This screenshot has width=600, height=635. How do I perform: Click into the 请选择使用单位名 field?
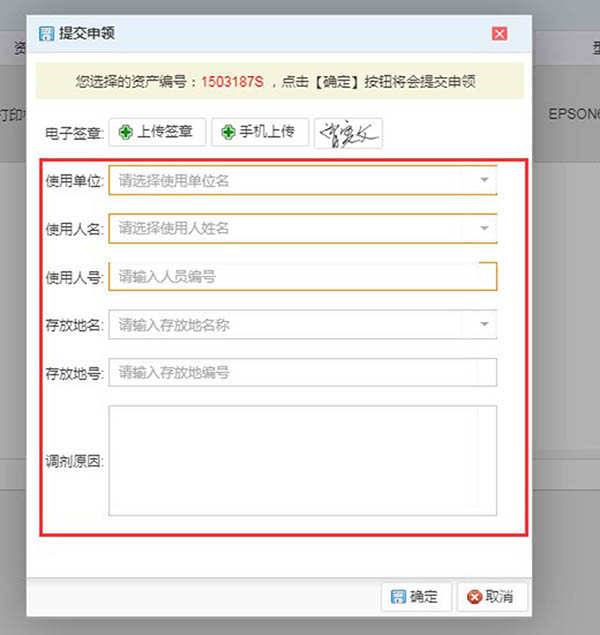pyautogui.click(x=290, y=180)
